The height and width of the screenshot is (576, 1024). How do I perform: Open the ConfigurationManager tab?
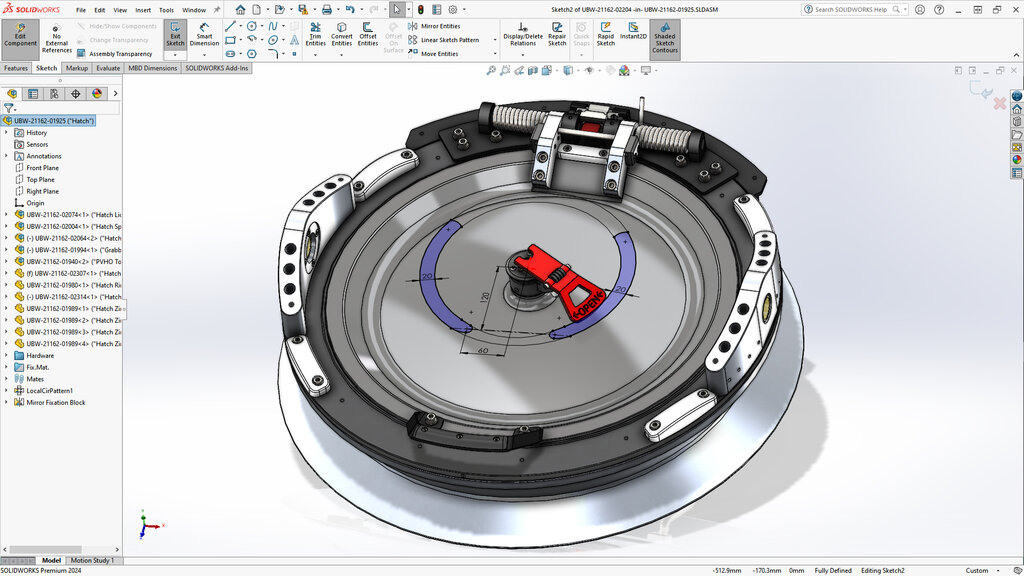coord(54,93)
